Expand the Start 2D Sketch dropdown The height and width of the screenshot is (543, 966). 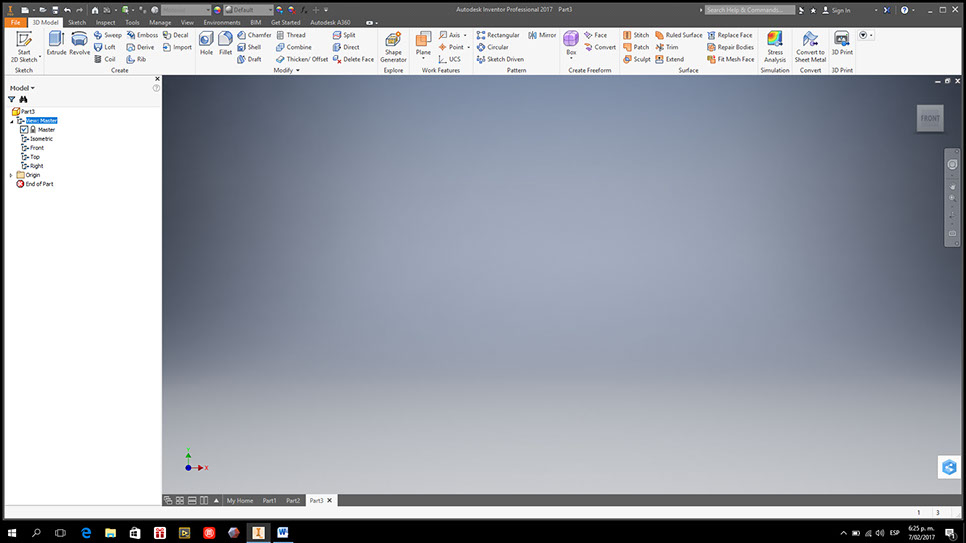40,57
